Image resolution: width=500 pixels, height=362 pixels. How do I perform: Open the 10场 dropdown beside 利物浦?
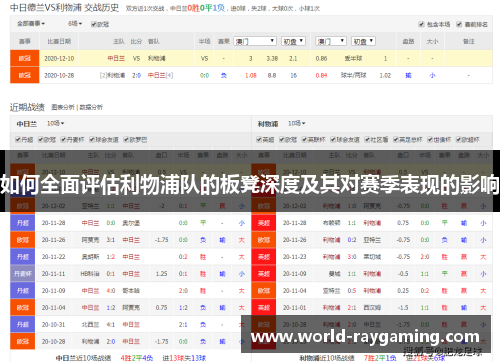[x=296, y=124]
